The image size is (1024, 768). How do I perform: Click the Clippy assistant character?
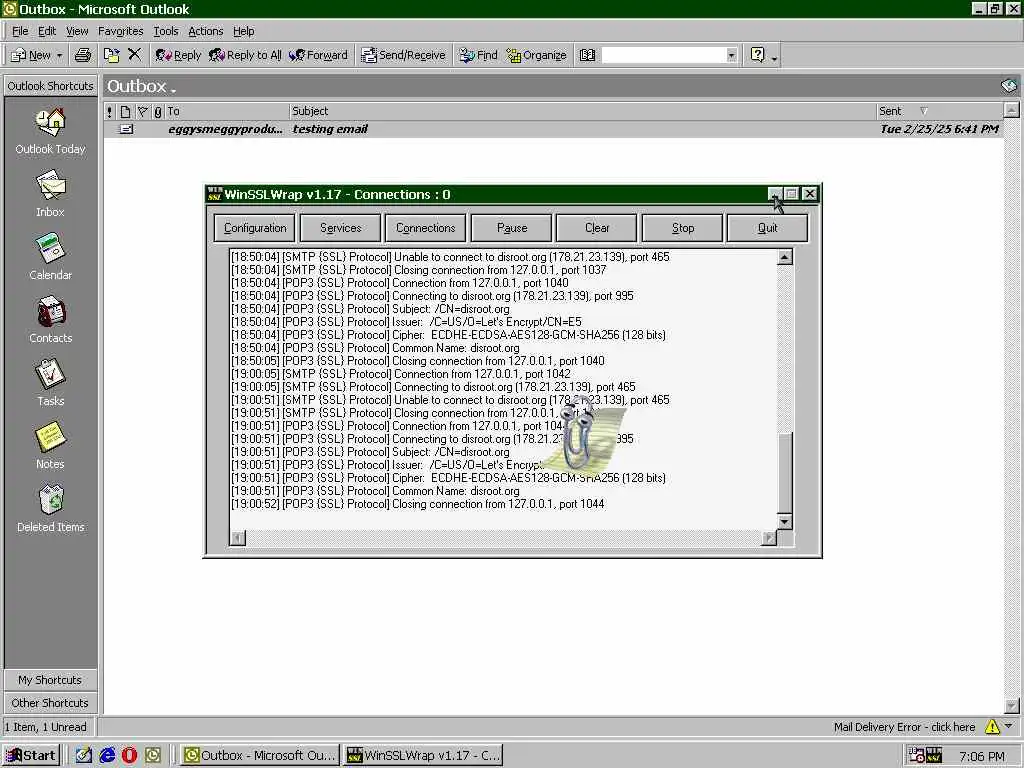[x=579, y=434]
